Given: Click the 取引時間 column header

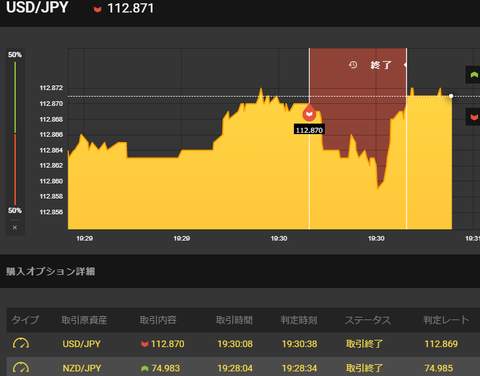Looking at the screenshot, I should coord(234,320).
